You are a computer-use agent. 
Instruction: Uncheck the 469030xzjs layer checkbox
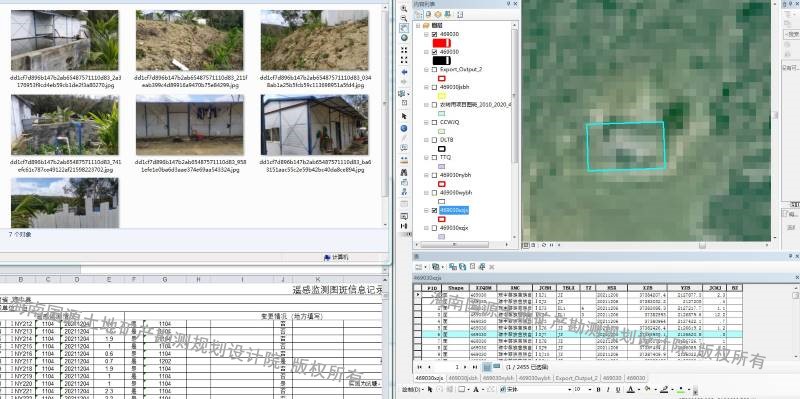(434, 210)
